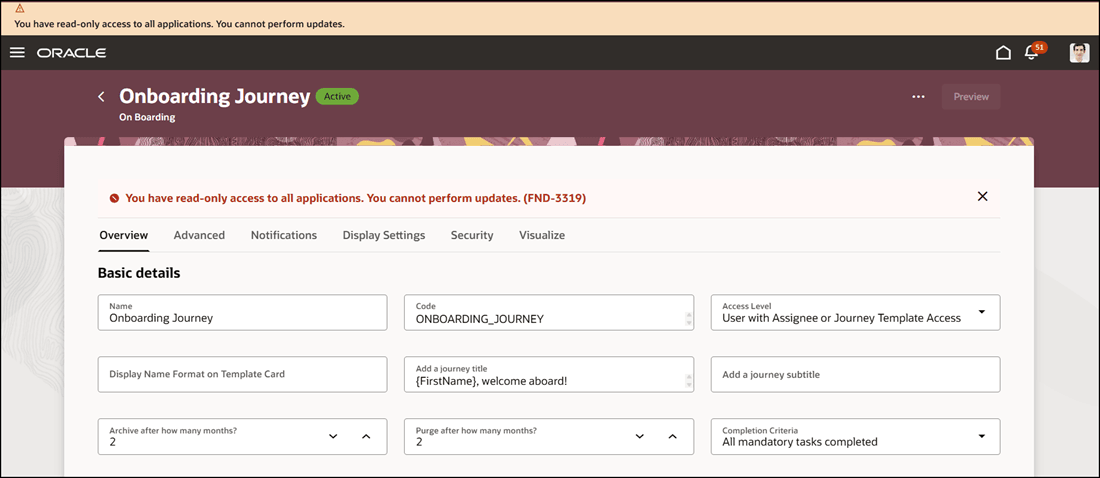
Task: Open the notifications bell
Action: click(x=1032, y=53)
